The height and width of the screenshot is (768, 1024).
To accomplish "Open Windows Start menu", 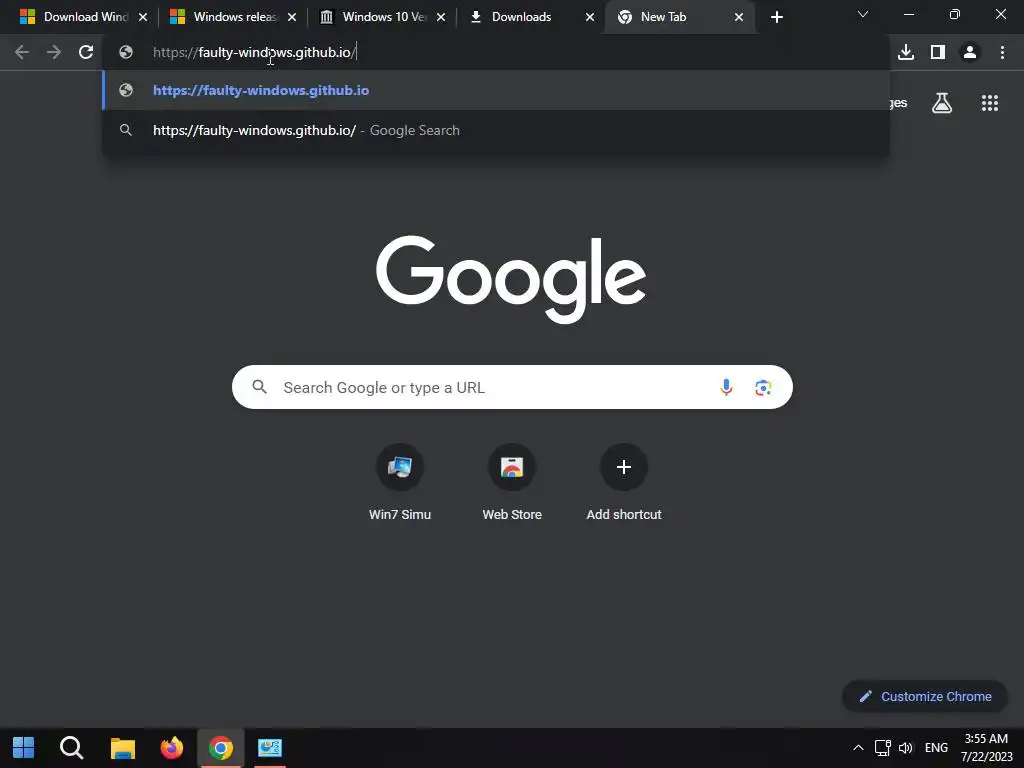I will tap(24, 748).
